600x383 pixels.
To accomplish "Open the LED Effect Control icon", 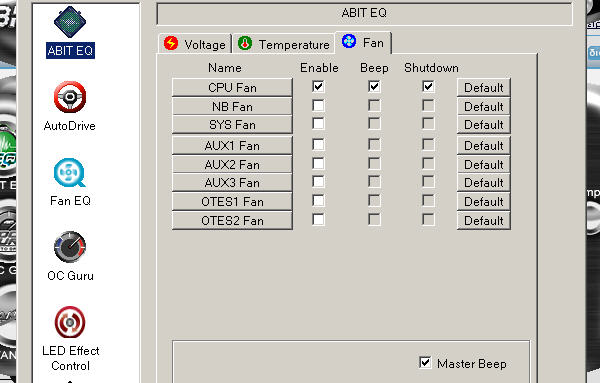I will point(70,322).
